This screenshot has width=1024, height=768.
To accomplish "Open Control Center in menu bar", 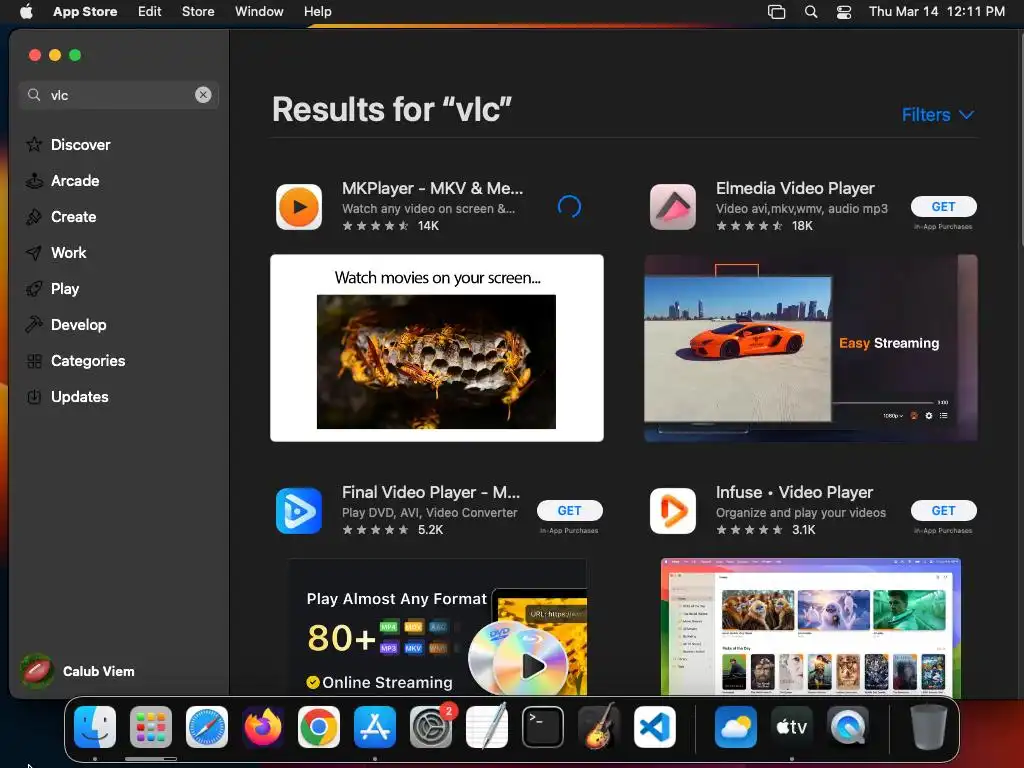I will 844,11.
